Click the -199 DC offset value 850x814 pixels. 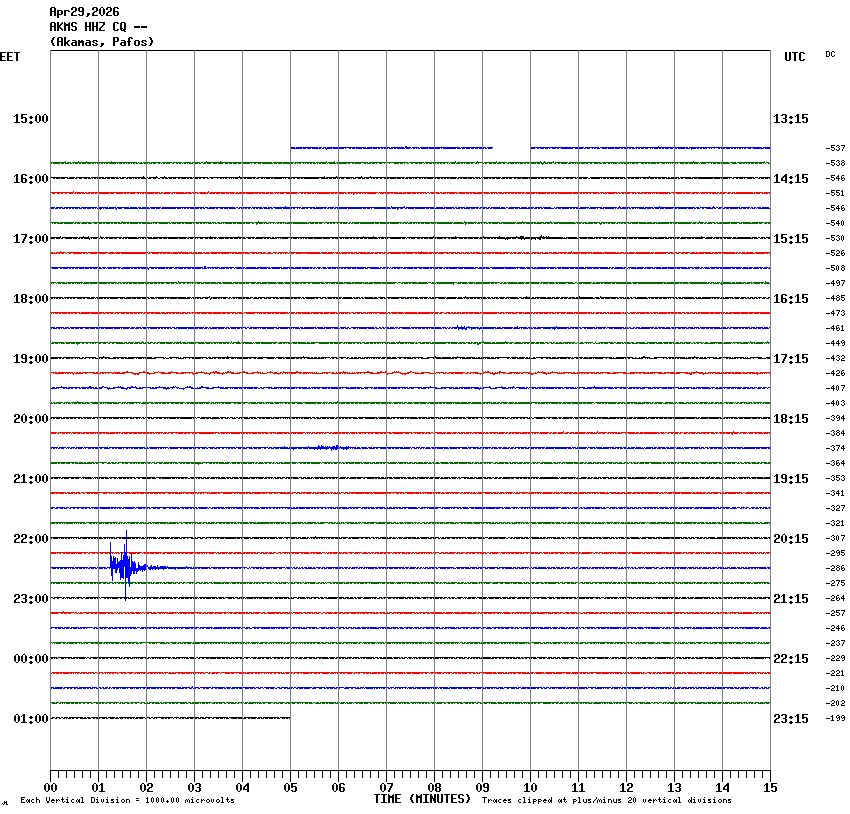835,718
